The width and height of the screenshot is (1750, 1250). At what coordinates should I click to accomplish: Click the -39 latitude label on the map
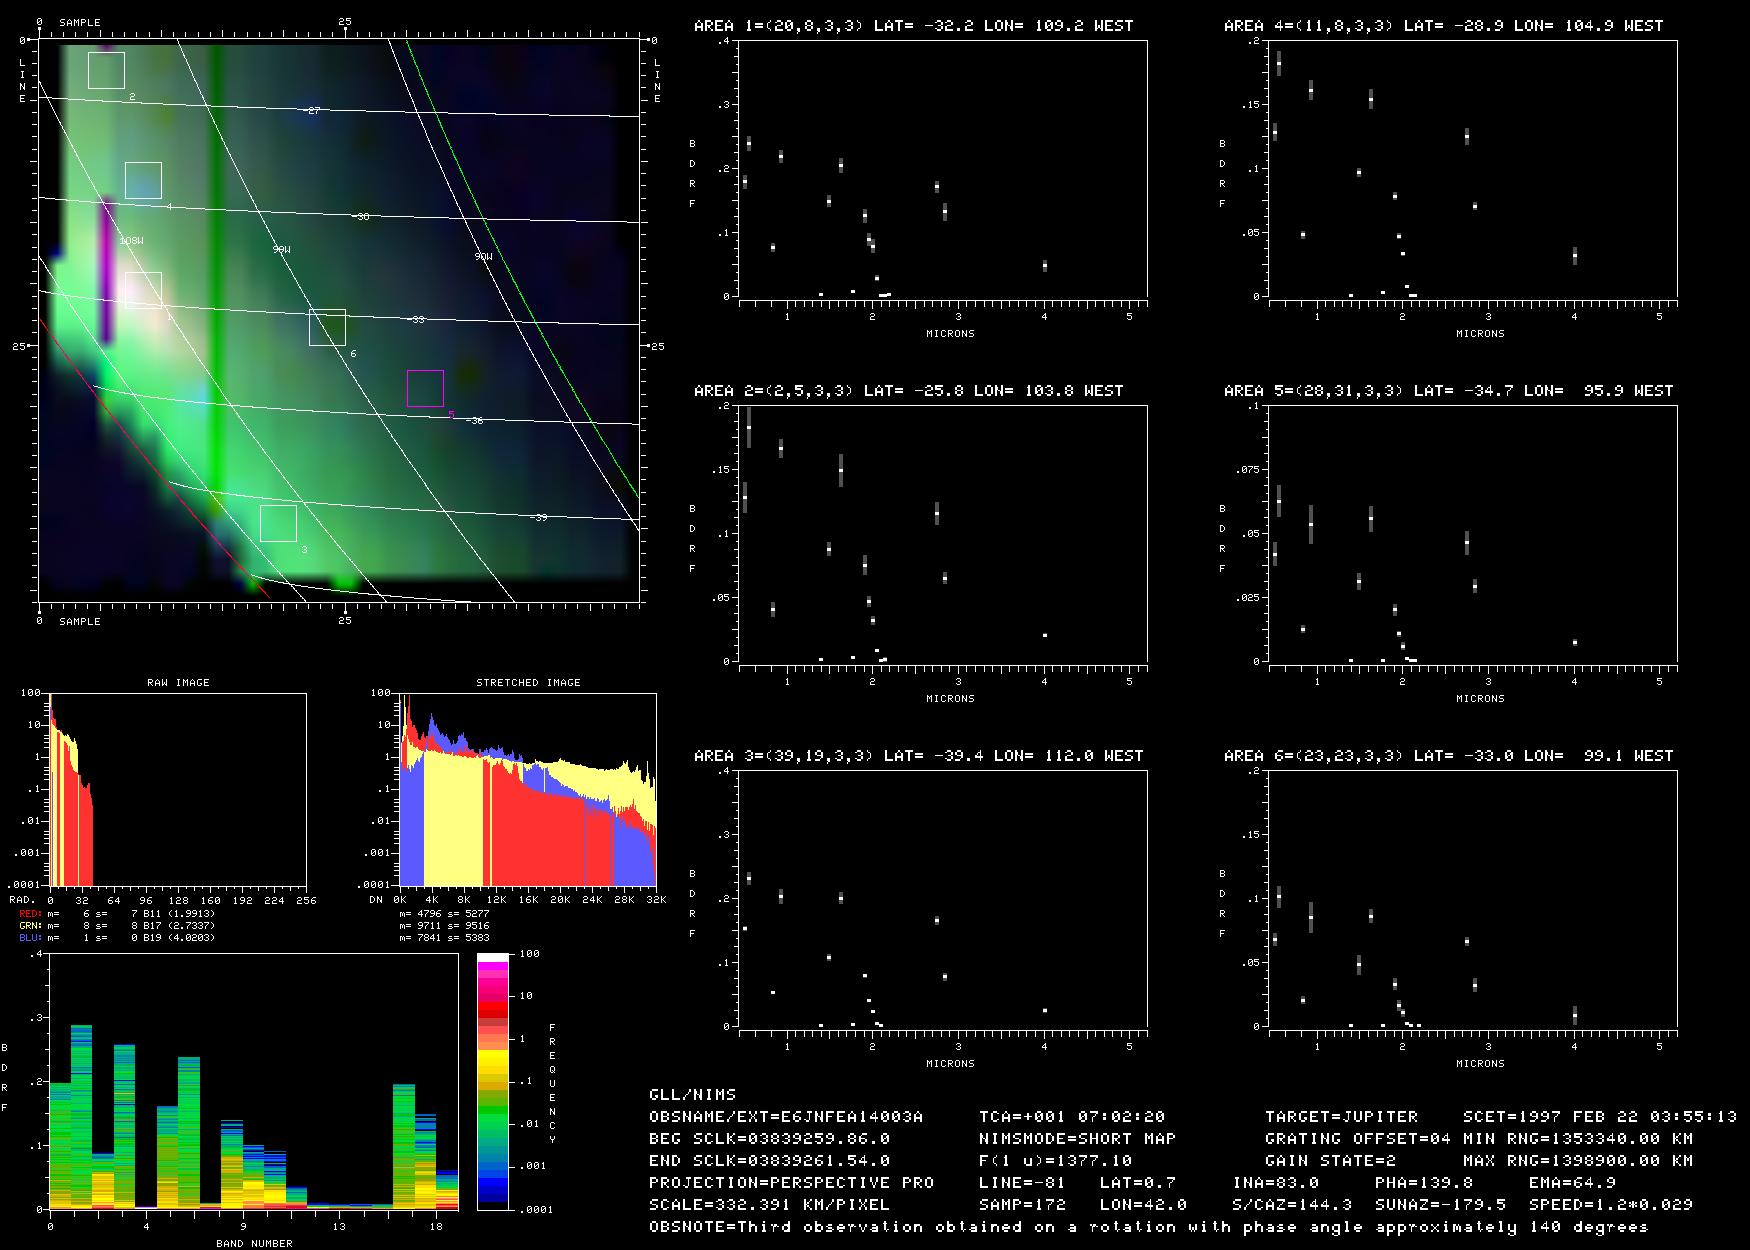539,518
